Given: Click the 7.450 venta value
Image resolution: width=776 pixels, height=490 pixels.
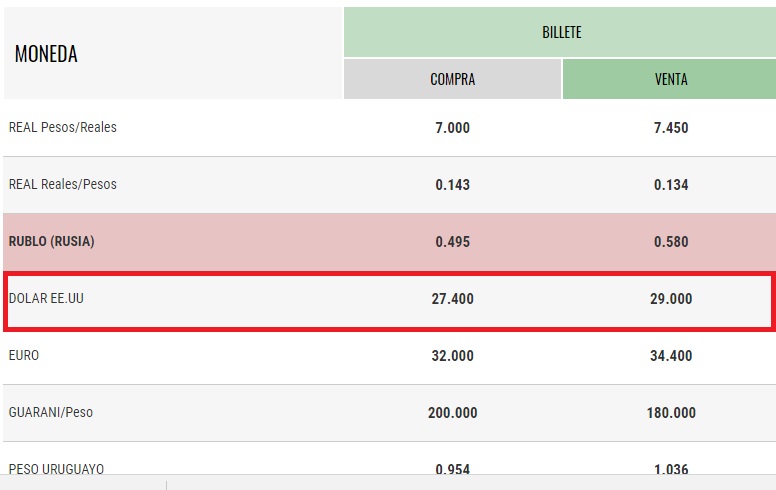Looking at the screenshot, I should (671, 128).
